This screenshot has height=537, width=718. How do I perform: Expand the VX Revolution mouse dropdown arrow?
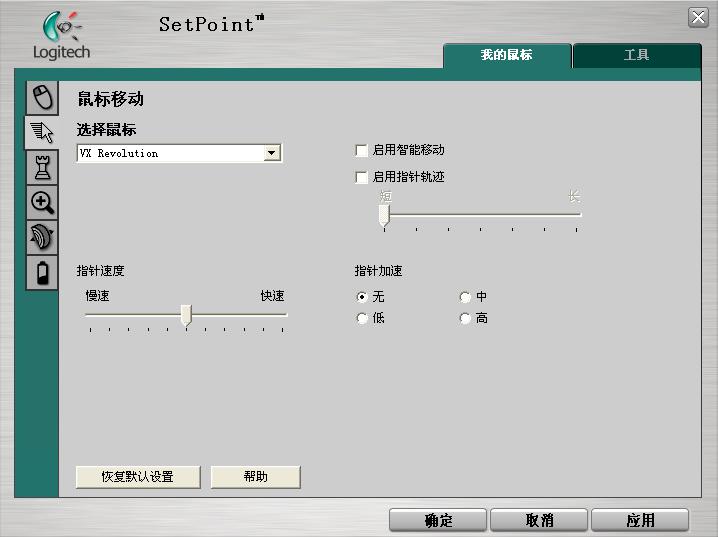272,153
